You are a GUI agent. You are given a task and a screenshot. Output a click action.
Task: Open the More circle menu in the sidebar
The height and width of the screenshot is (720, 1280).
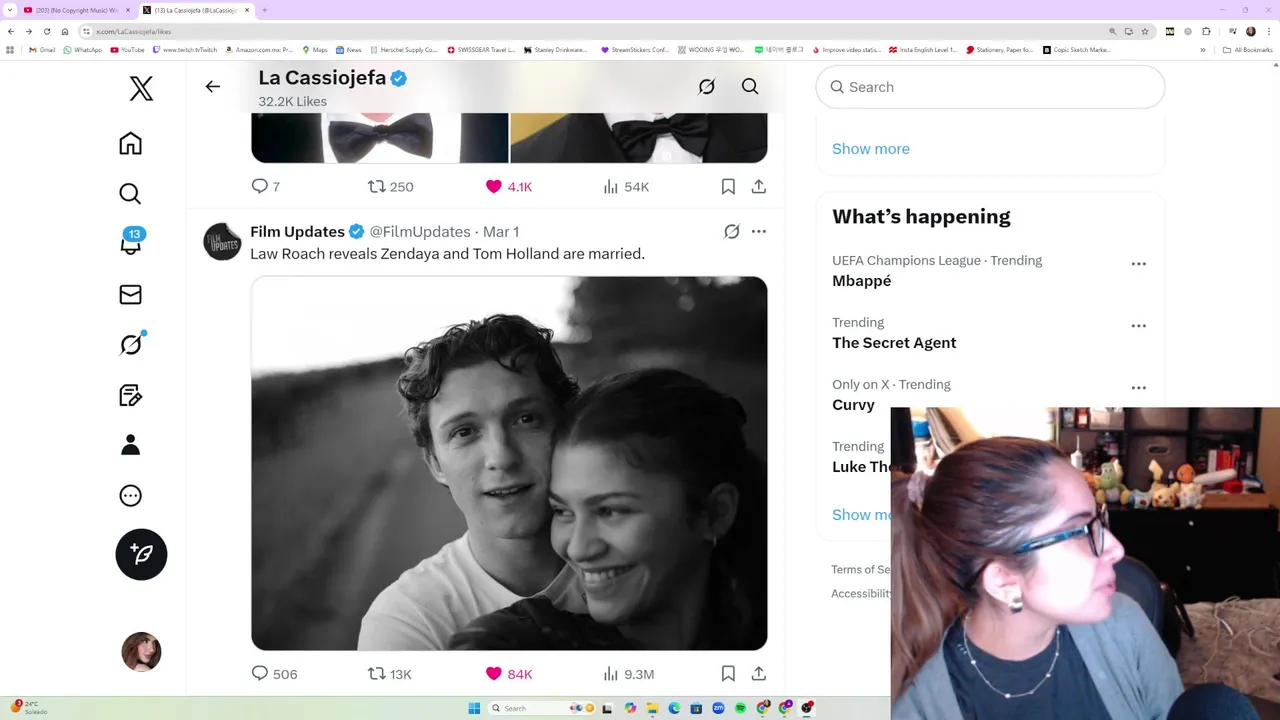click(x=130, y=496)
